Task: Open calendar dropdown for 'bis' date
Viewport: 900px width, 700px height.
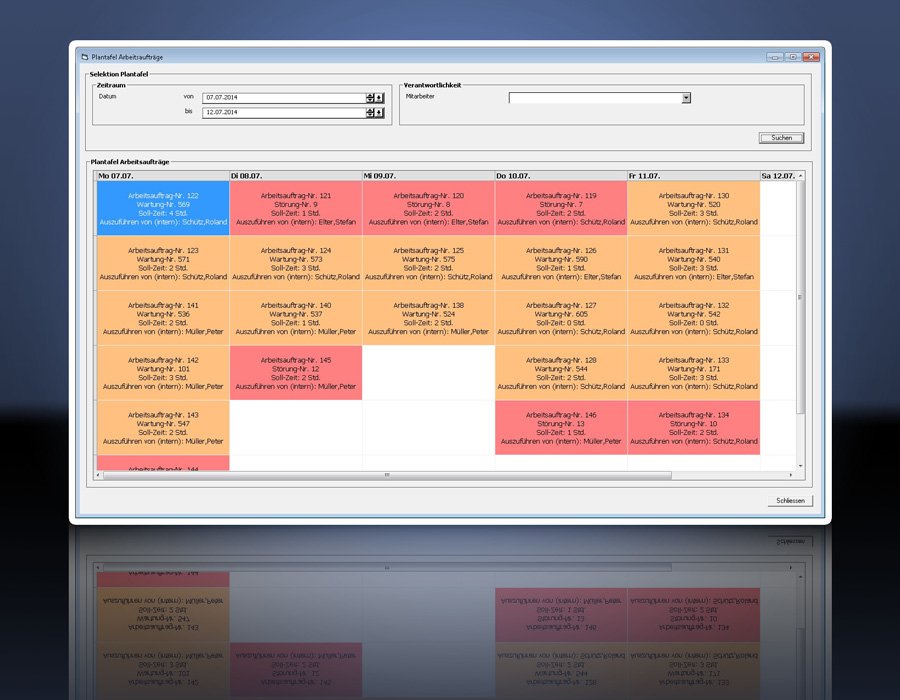Action: [379, 112]
